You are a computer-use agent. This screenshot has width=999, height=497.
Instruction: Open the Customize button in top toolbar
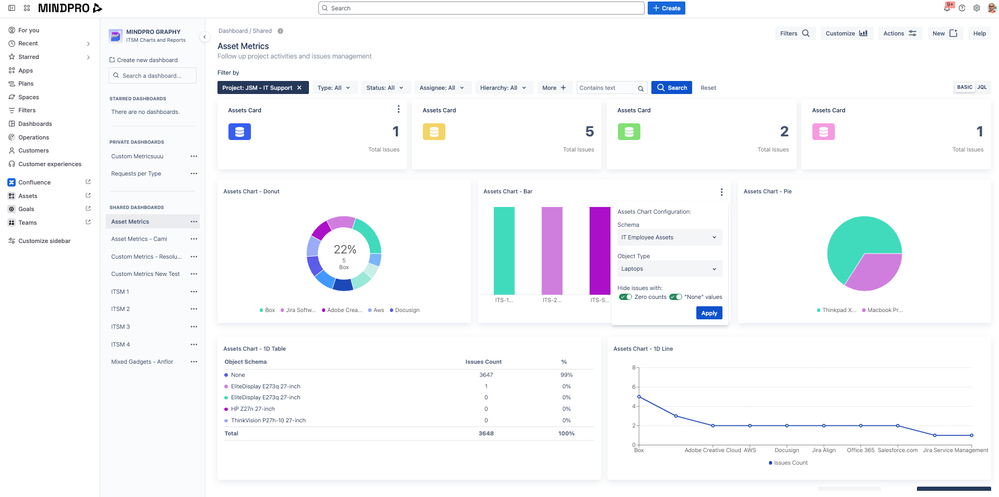click(846, 34)
